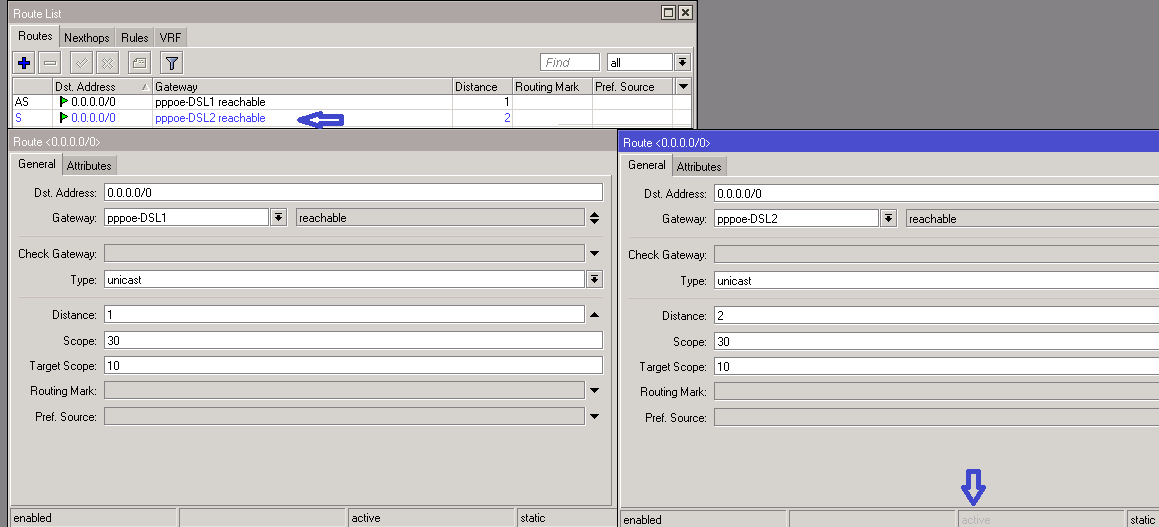Open the column chooser dropdown in the table header
Image resolution: width=1159 pixels, height=527 pixels.
click(683, 87)
